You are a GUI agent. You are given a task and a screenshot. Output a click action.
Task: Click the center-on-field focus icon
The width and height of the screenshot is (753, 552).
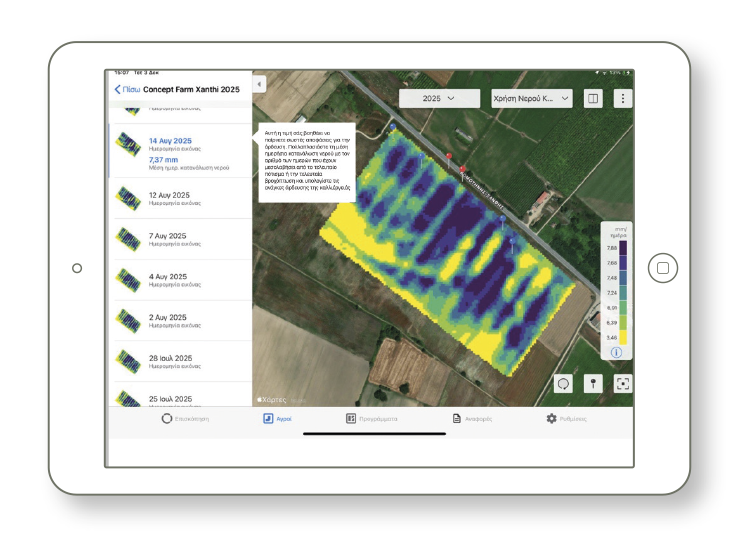(622, 384)
